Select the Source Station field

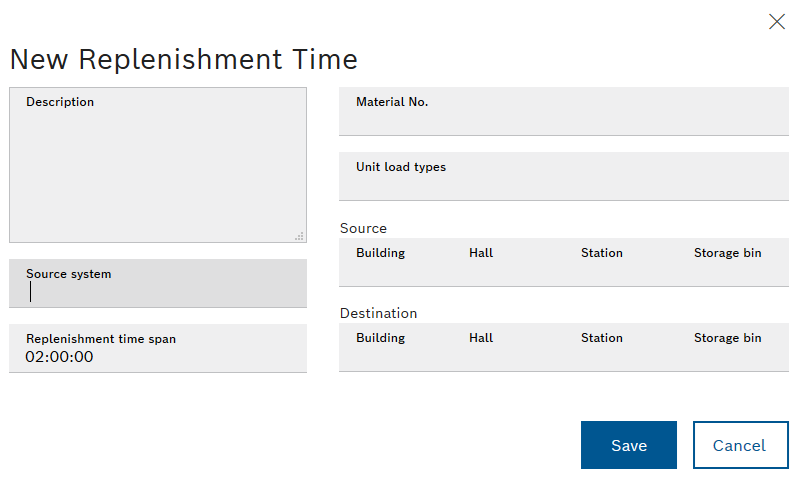click(x=620, y=262)
